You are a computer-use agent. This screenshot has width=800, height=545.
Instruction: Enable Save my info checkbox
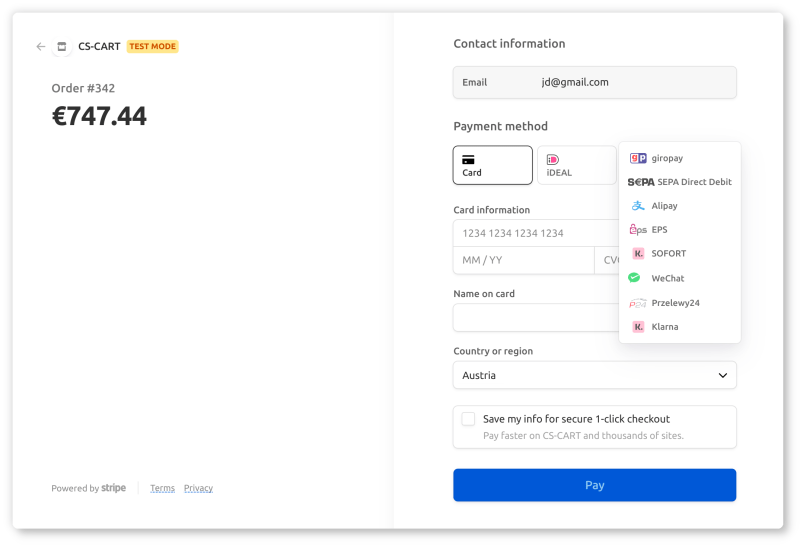pyautogui.click(x=468, y=419)
